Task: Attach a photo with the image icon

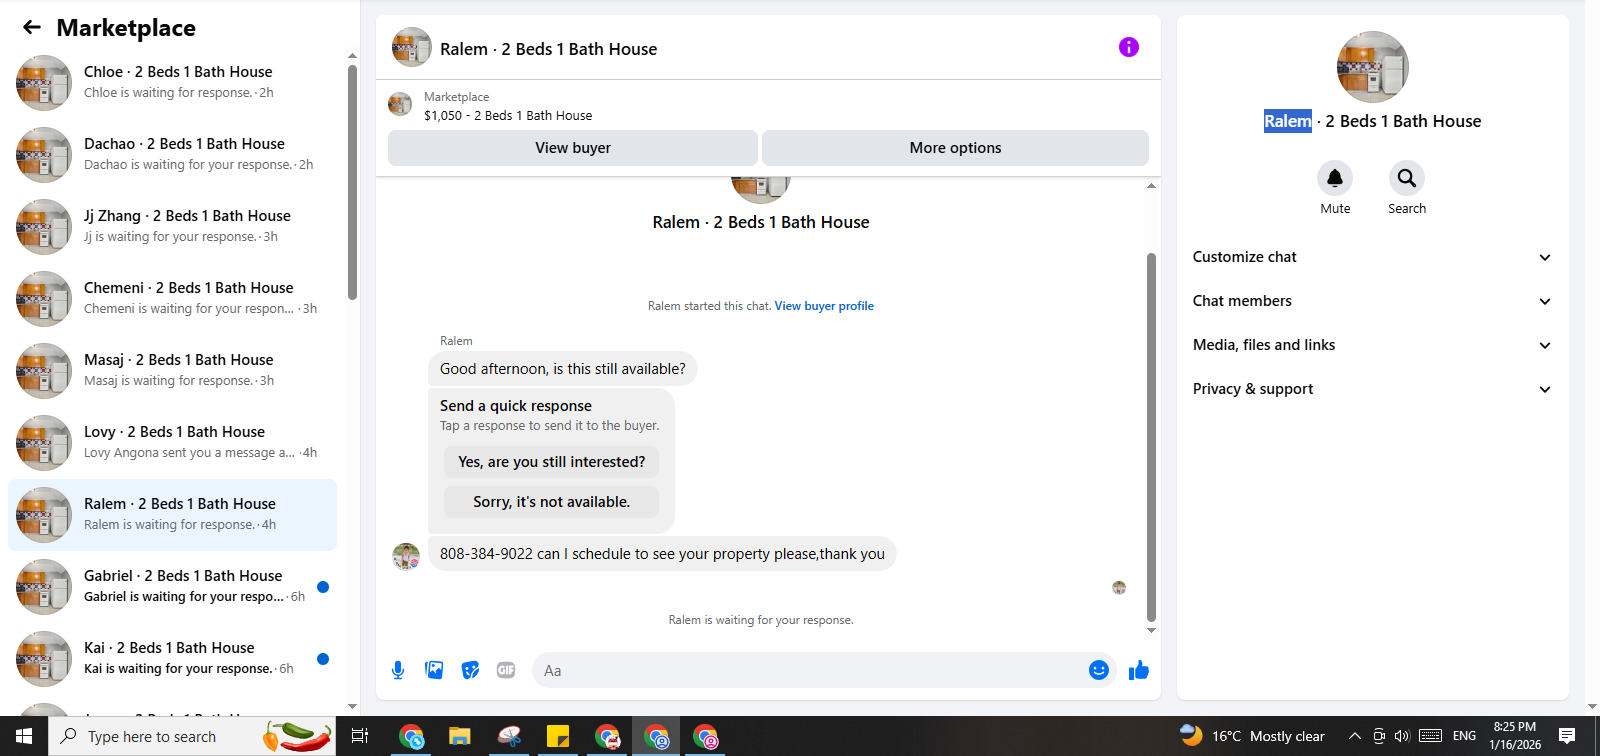Action: [x=434, y=670]
